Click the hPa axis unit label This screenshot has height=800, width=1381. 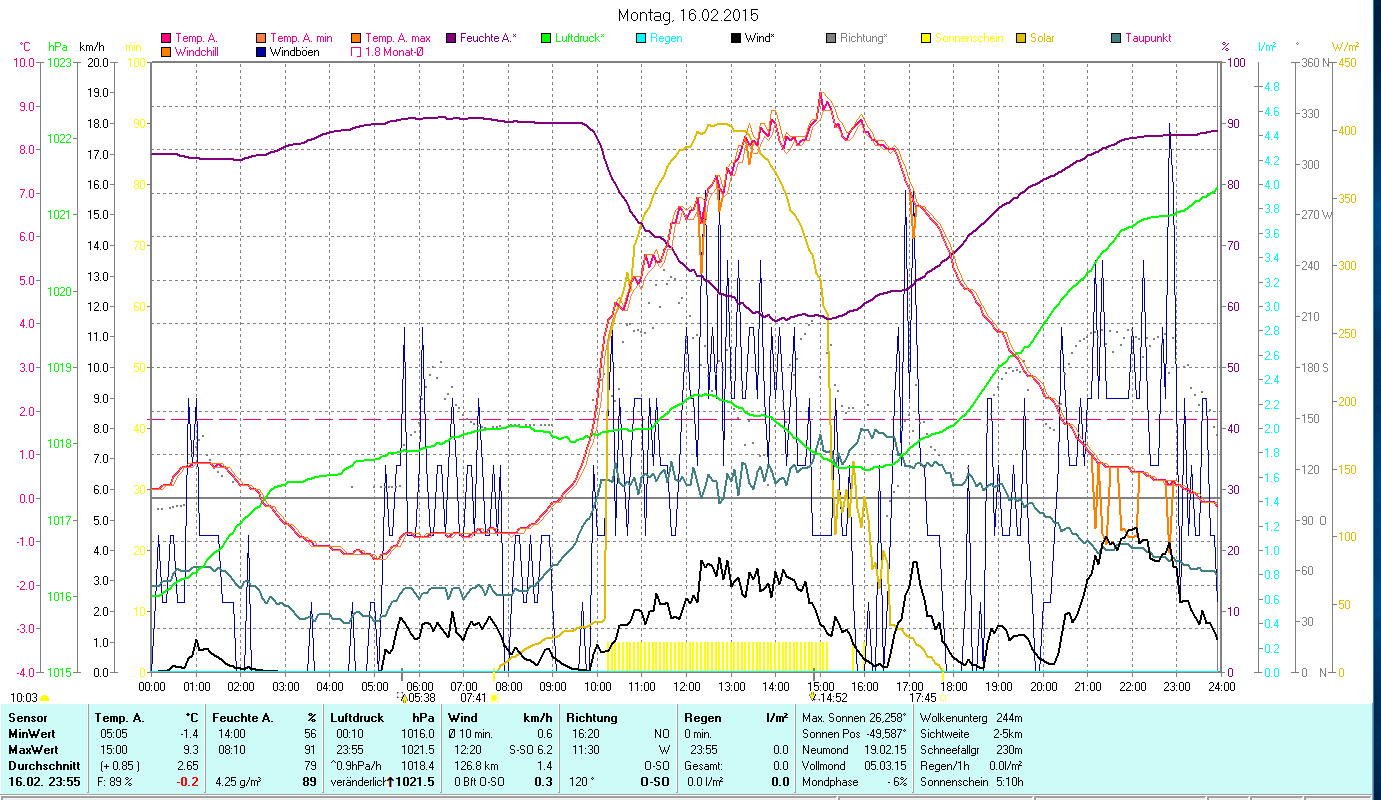point(58,47)
